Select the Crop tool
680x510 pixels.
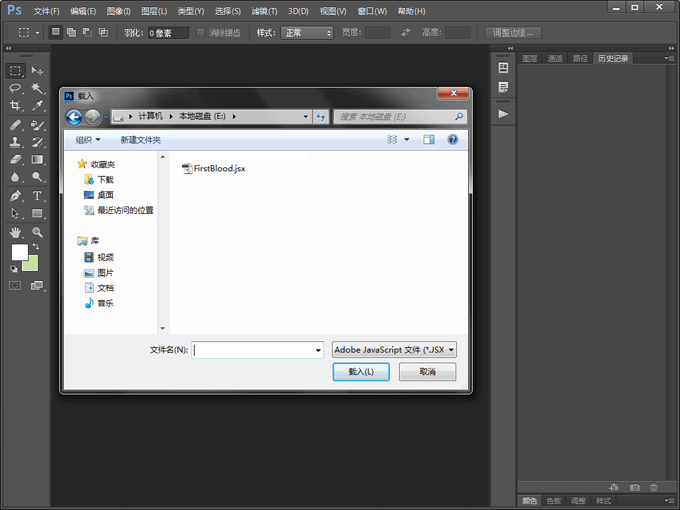[15, 105]
